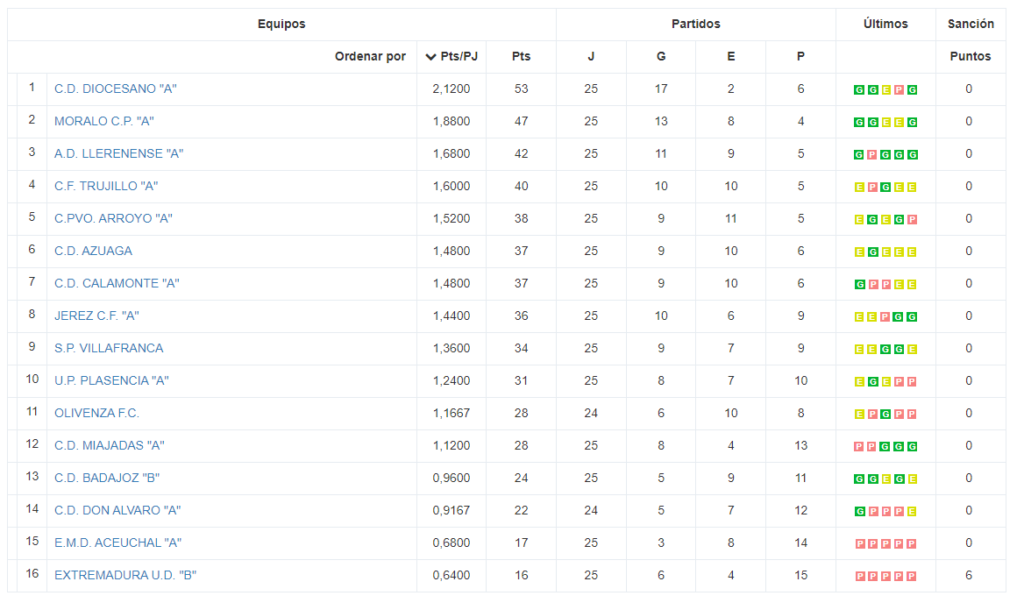Click the first green G icon in C.D. DON ALVARO row
1024x610 pixels.
pos(859,511)
